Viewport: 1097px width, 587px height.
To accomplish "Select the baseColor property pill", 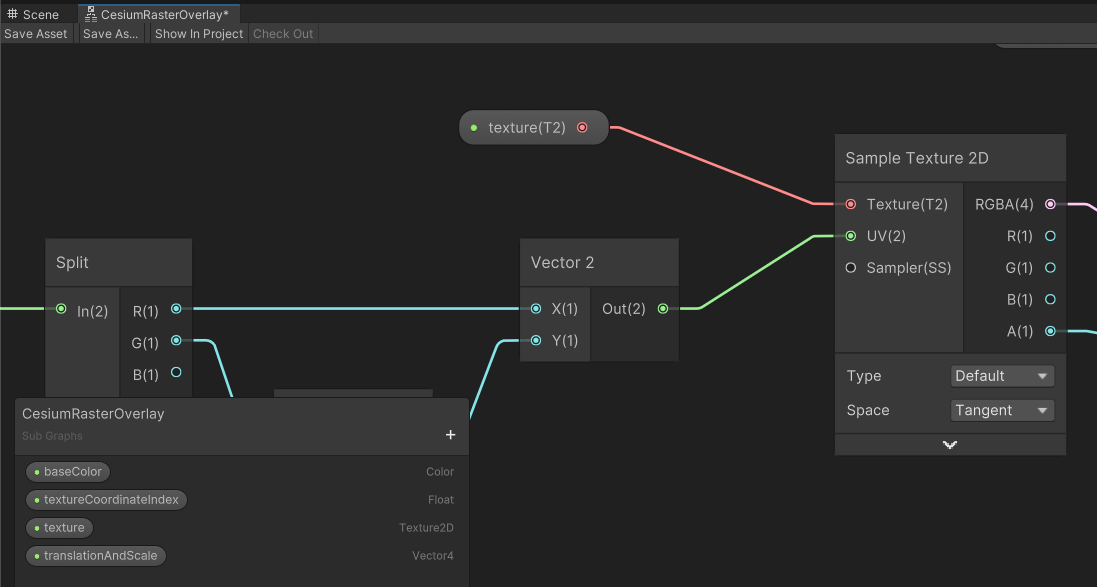I will pos(68,472).
